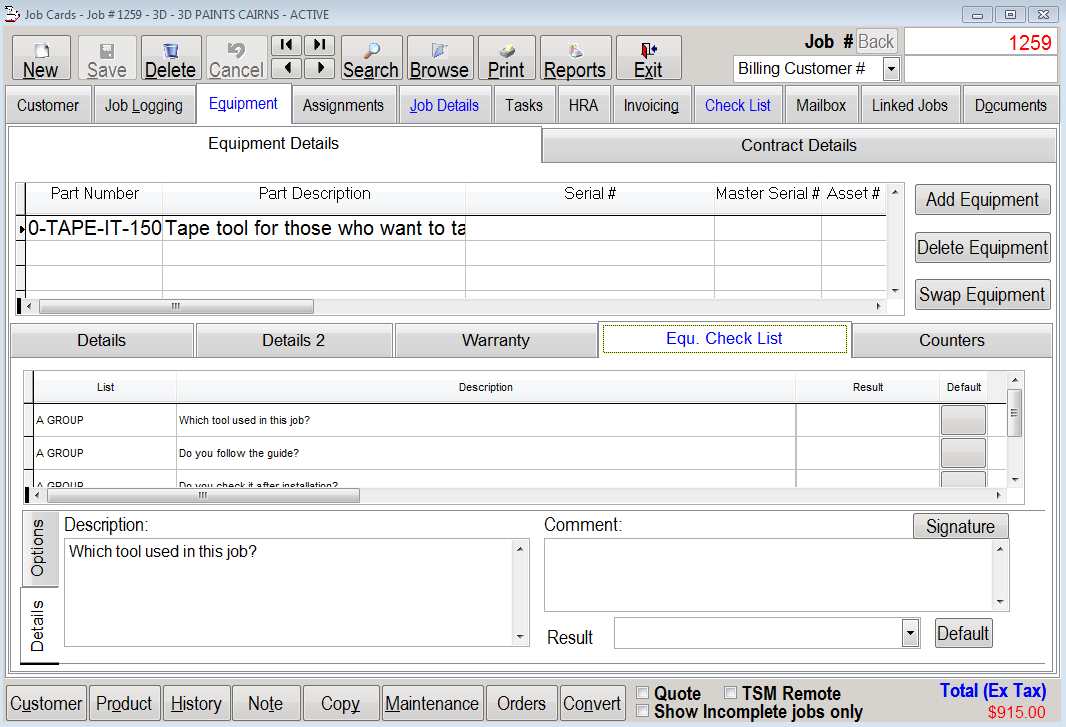The width and height of the screenshot is (1066, 727).
Task: Open the Browse toolbar icon
Action: click(439, 59)
